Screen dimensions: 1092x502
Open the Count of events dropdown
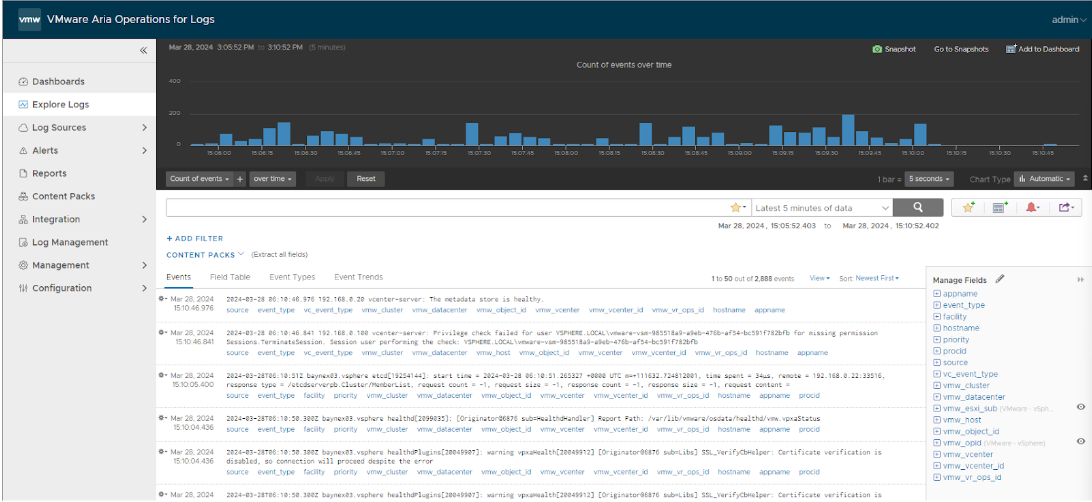click(x=200, y=179)
